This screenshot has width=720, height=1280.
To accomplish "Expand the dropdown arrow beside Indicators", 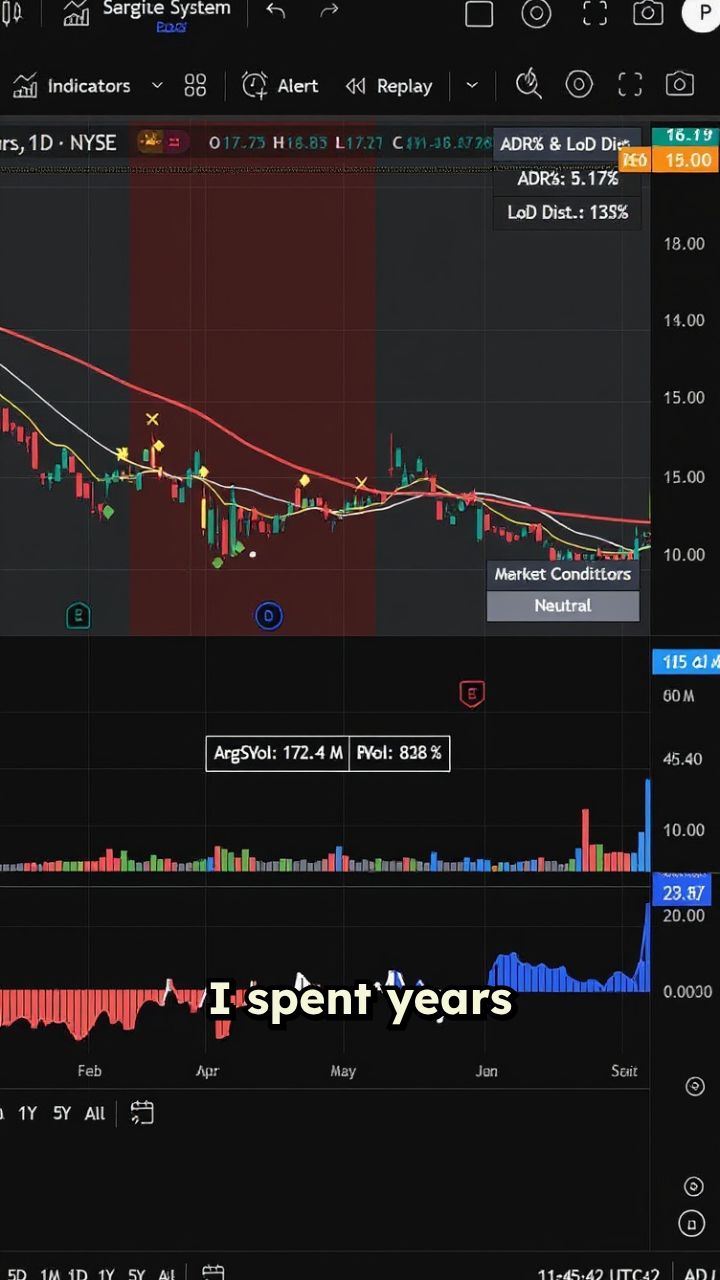I will coord(157,86).
